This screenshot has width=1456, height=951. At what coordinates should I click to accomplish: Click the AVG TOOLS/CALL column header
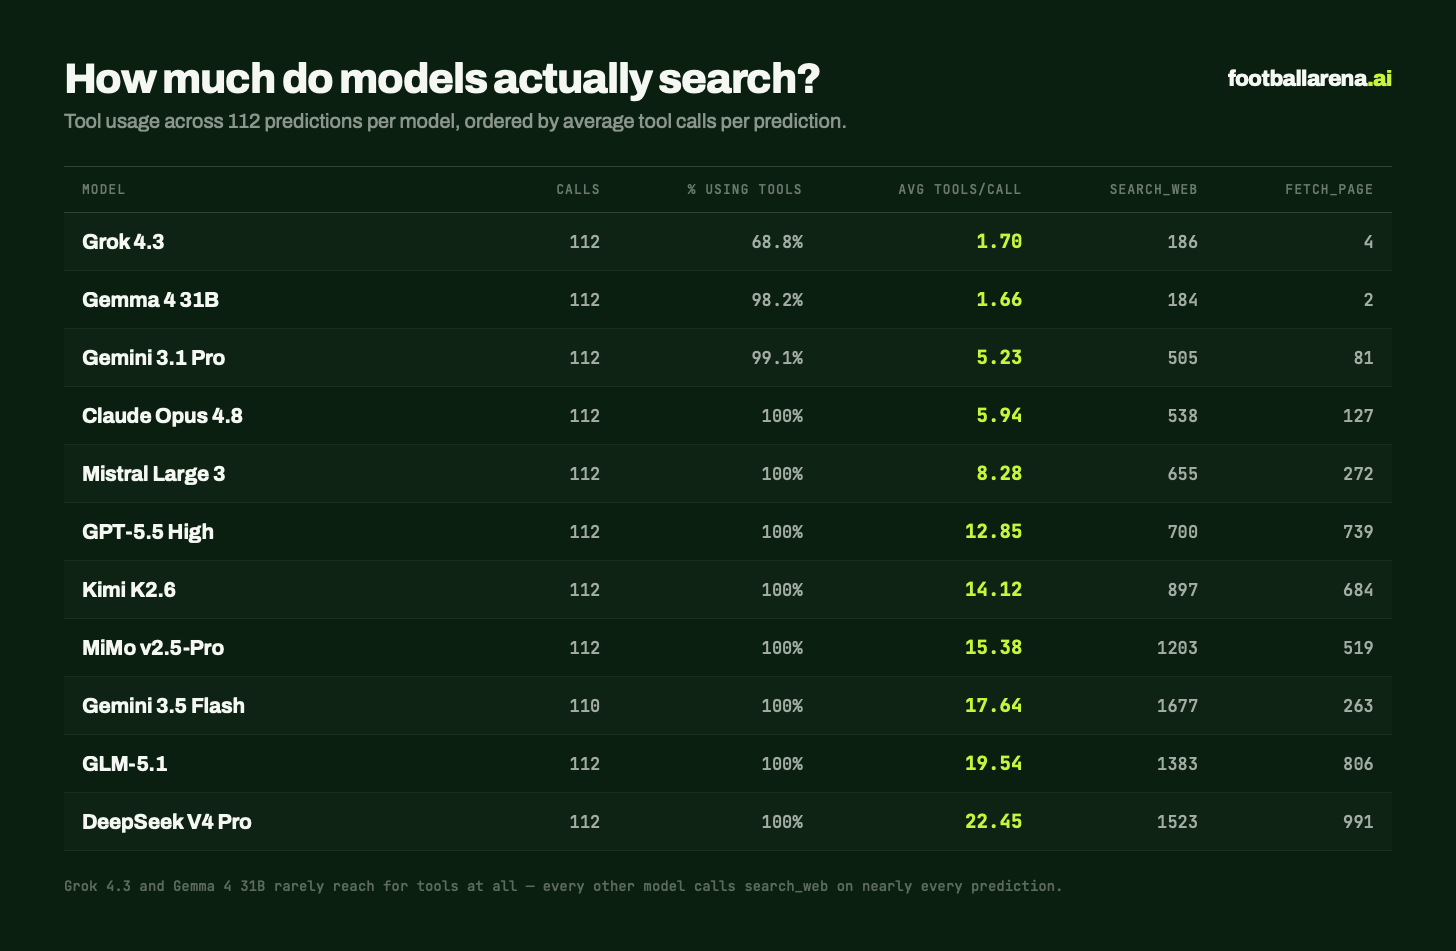(960, 189)
